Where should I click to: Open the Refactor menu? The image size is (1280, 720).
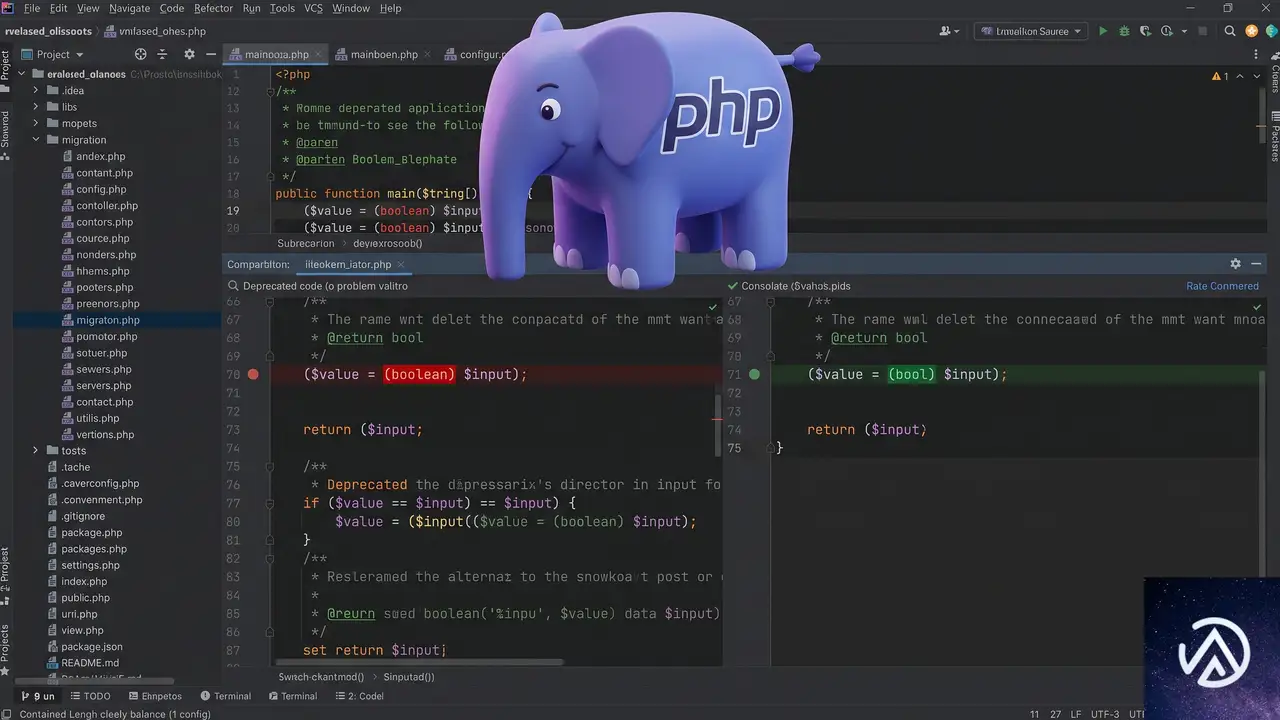coord(213,8)
